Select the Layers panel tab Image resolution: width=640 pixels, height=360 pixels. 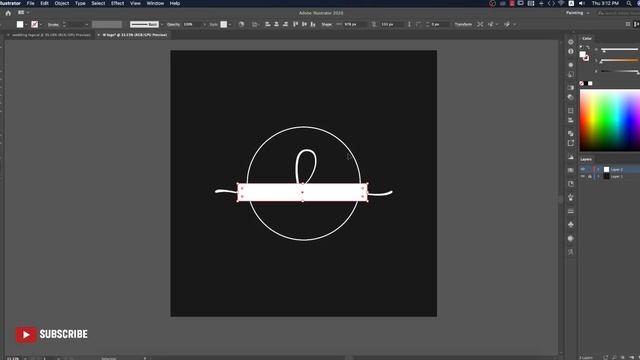point(586,159)
